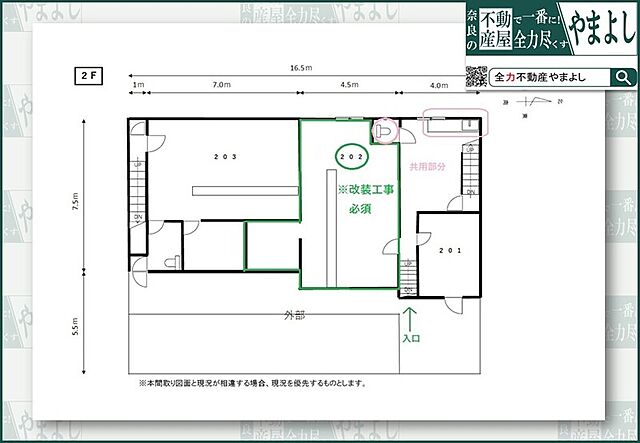Viewport: 640px width, 443px height.
Task: Click the やまよし logo text in the banner
Action: pyautogui.click(x=602, y=30)
